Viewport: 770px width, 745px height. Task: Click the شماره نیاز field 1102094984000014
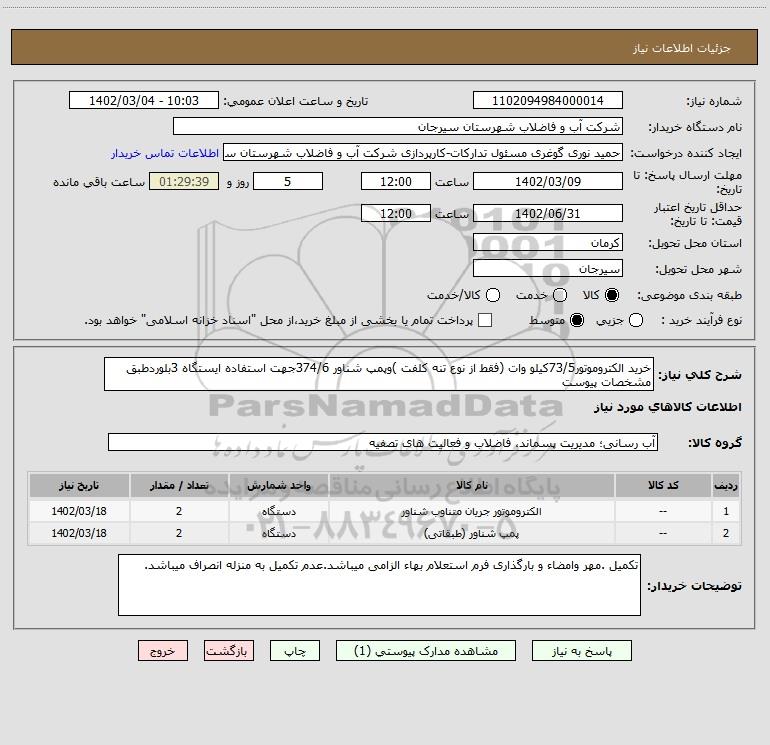(x=548, y=100)
